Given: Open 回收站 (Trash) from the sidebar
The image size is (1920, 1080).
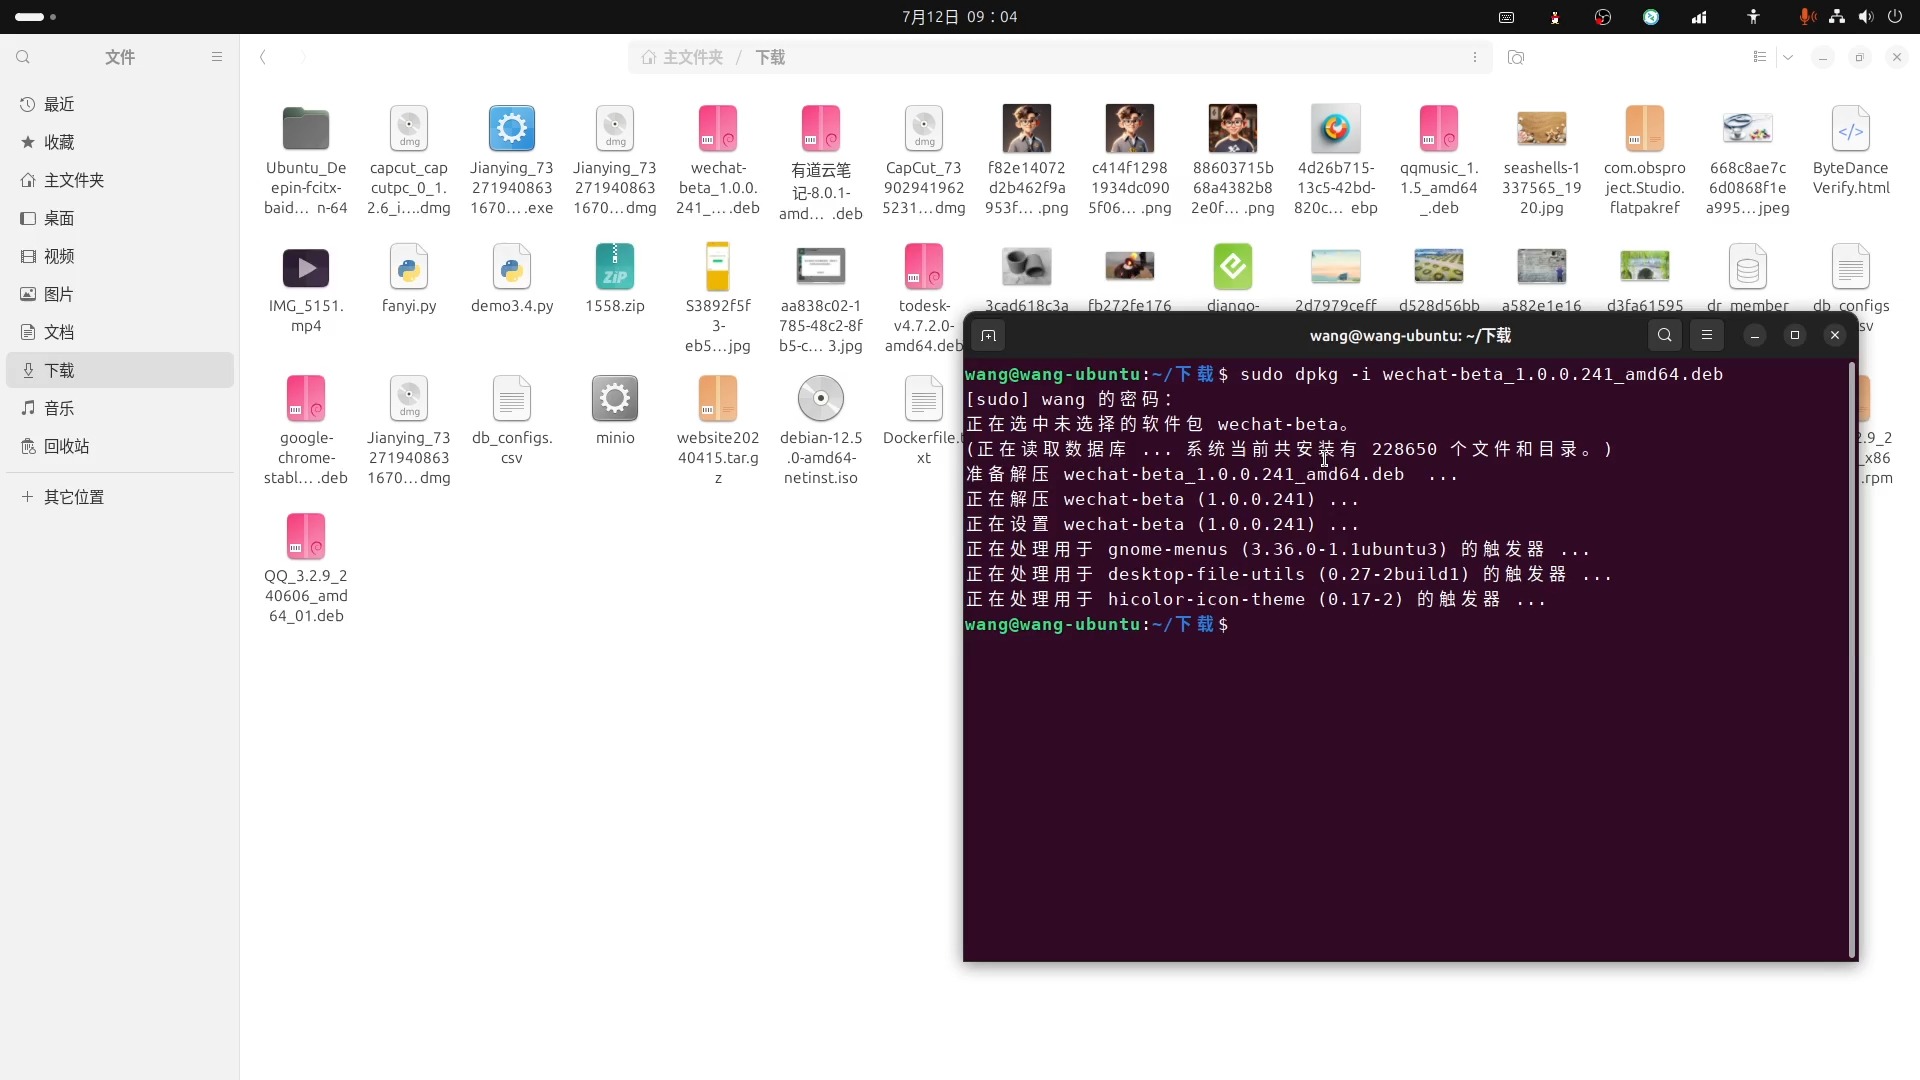Looking at the screenshot, I should point(66,446).
